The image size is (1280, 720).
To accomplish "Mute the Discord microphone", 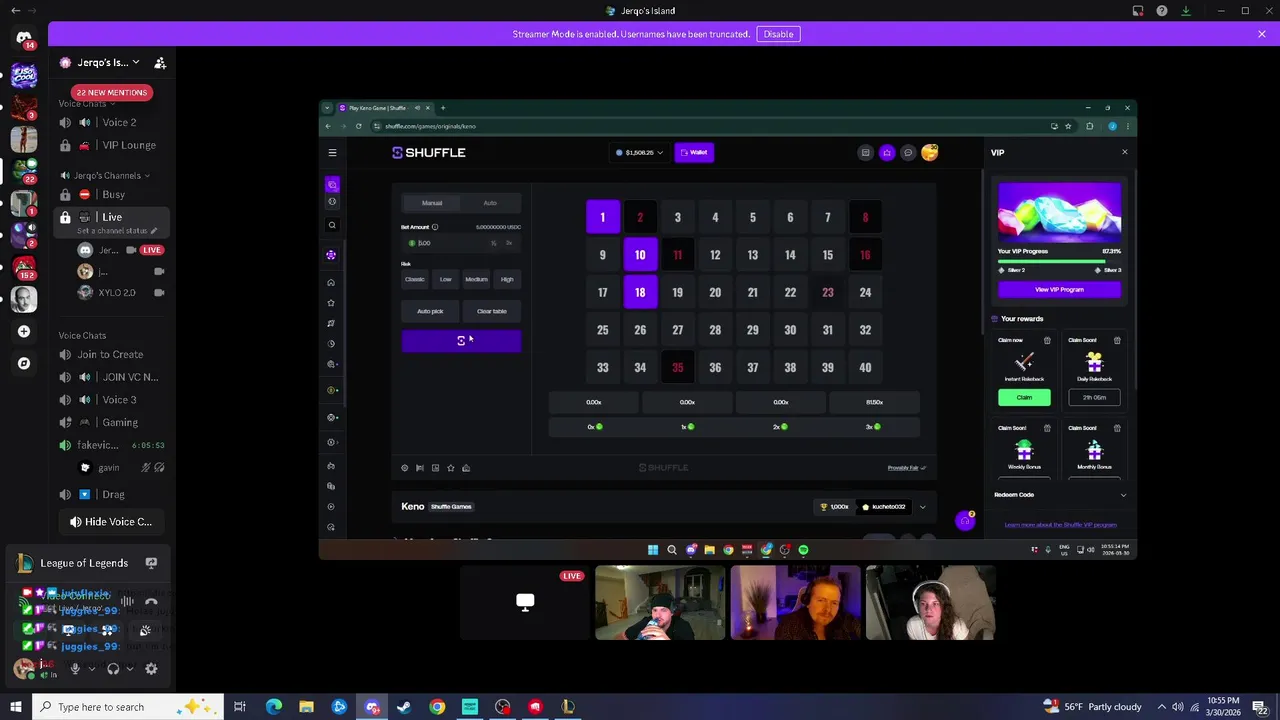I will tap(74, 669).
